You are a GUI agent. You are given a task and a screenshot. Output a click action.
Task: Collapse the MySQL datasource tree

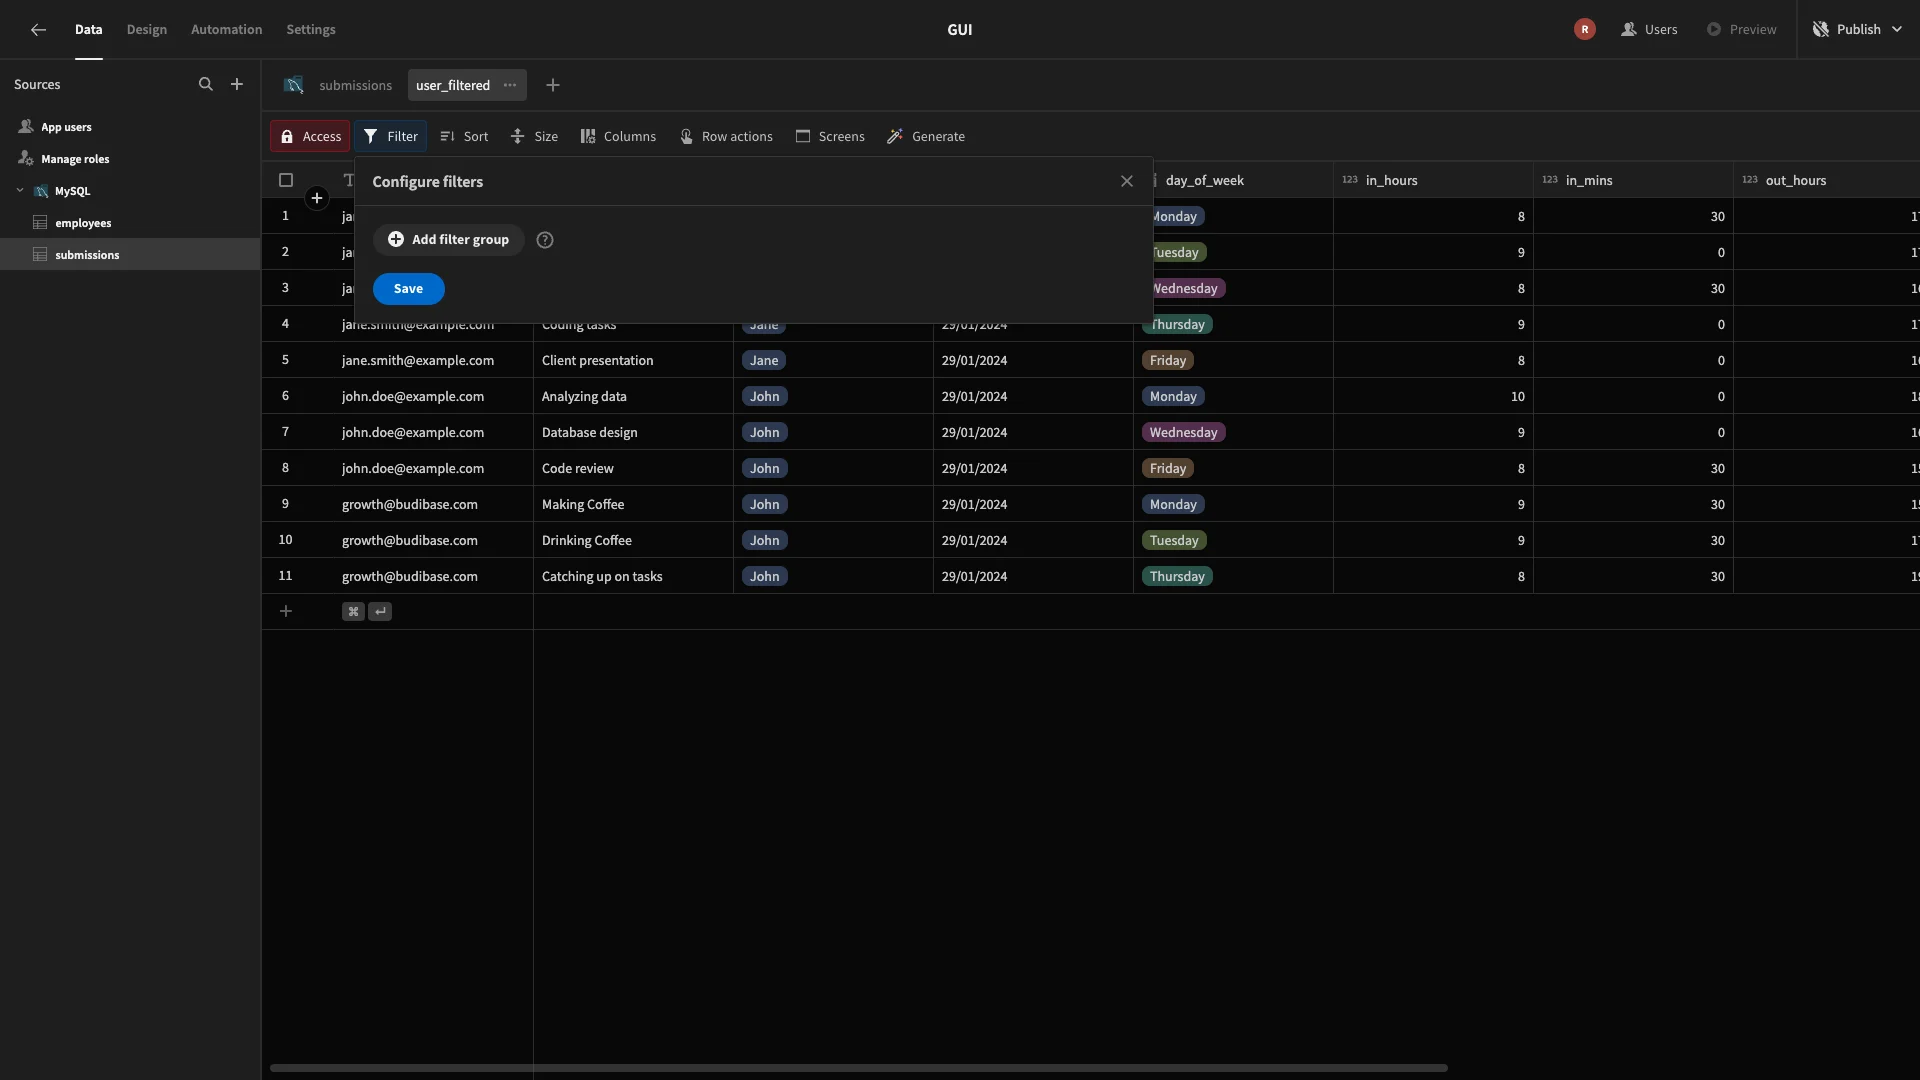(20, 191)
